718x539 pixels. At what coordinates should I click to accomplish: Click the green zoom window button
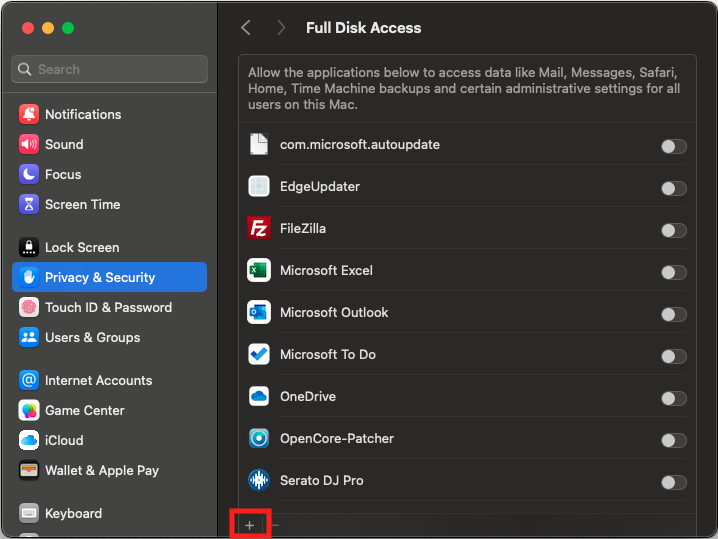pyautogui.click(x=68, y=28)
